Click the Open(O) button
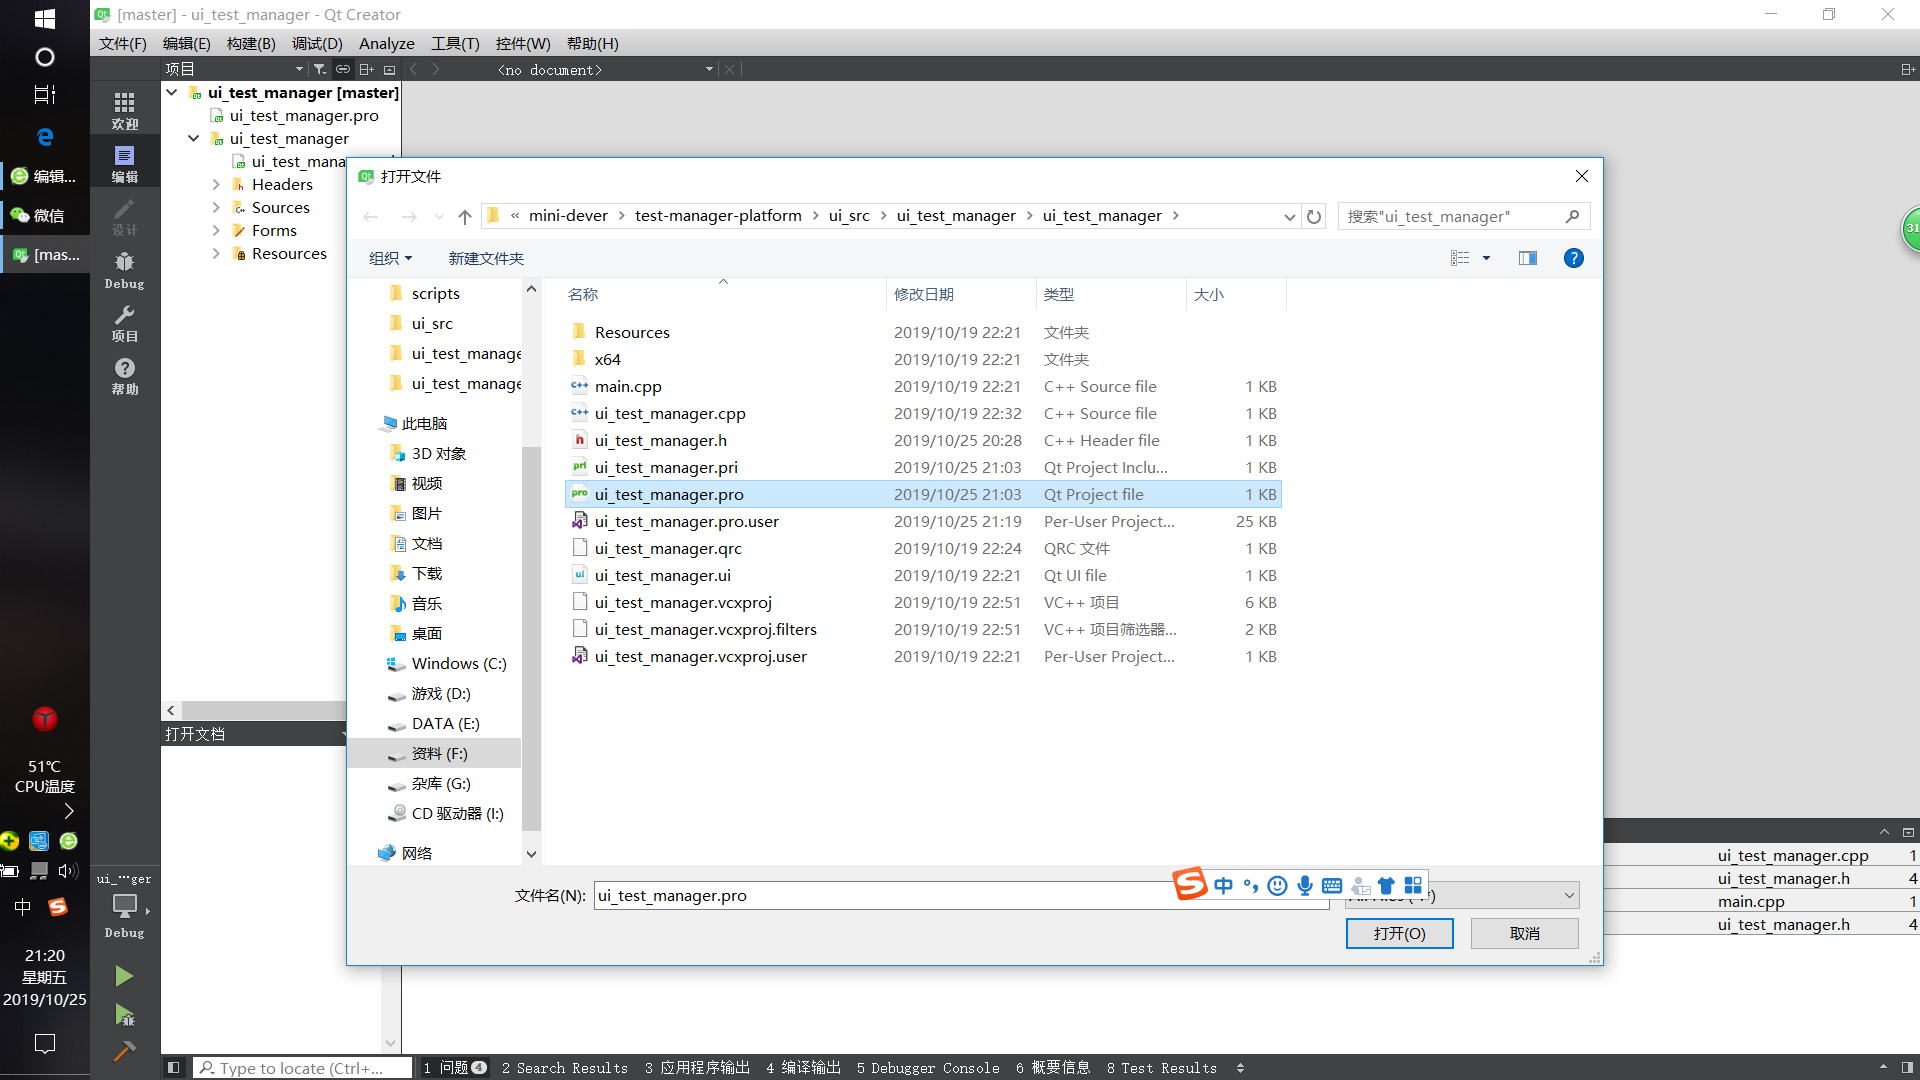 (x=1398, y=933)
